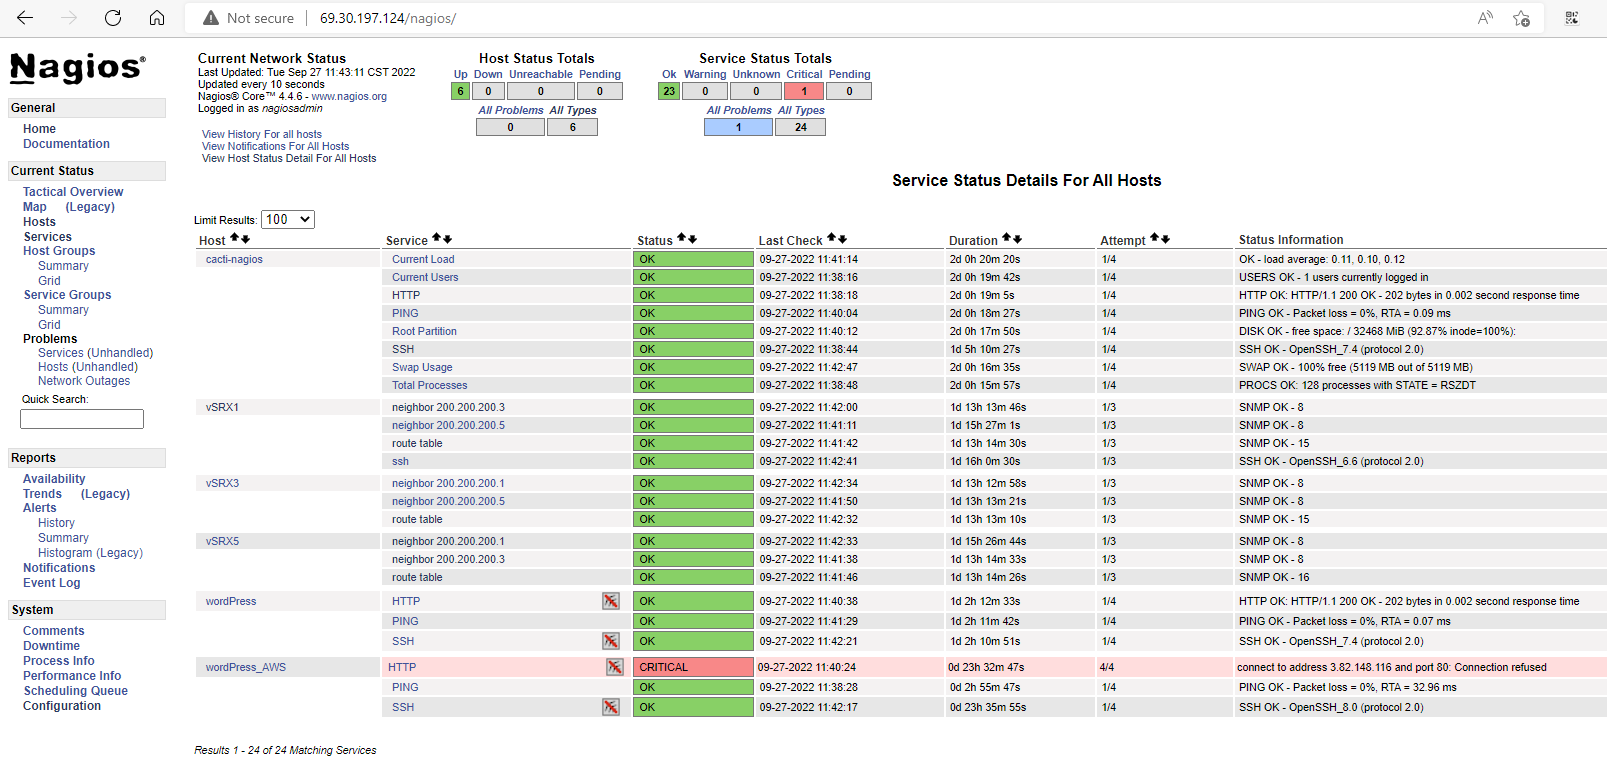Click the red Critical services count box
Image resolution: width=1607 pixels, height=763 pixels.
(x=804, y=91)
